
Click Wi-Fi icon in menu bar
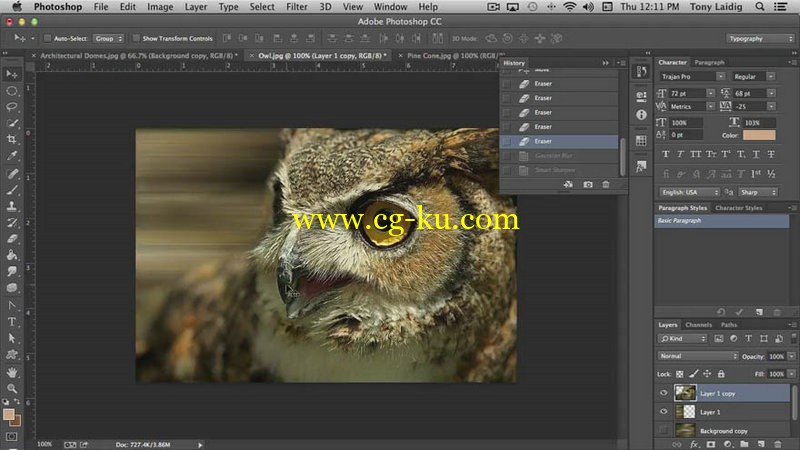(x=570, y=7)
